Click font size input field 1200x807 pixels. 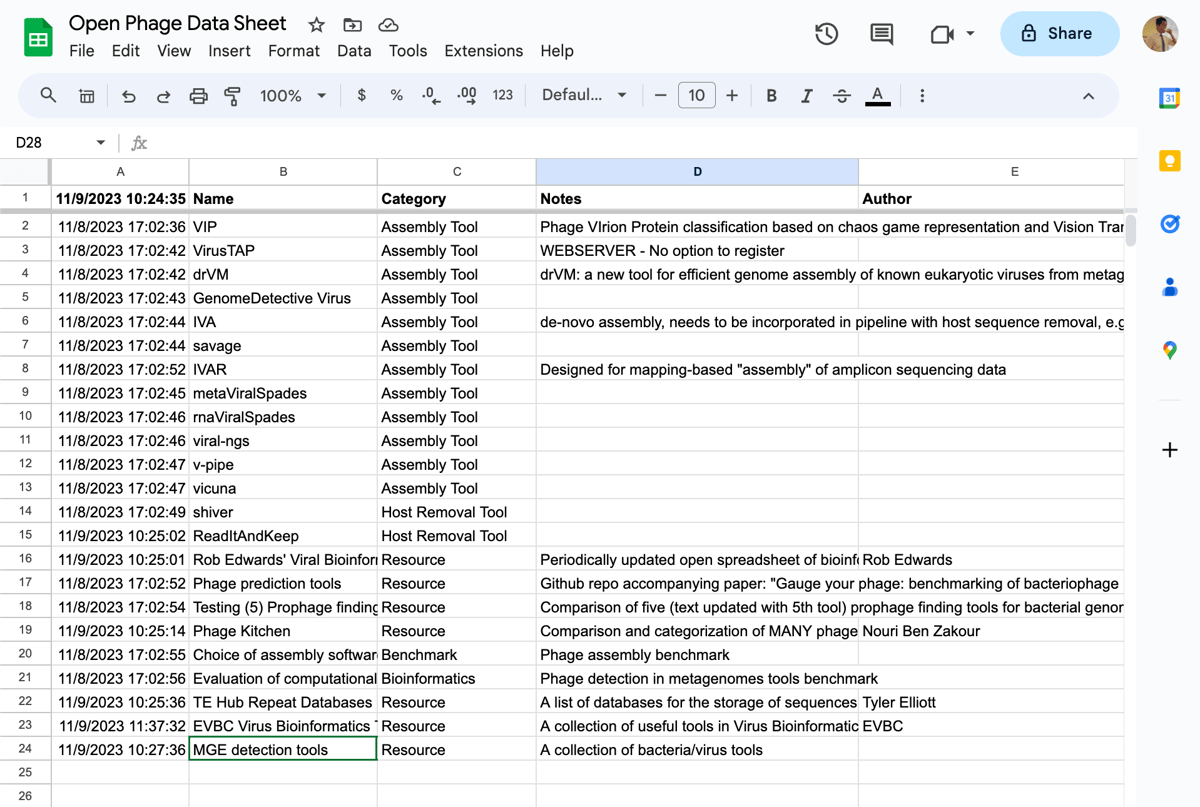(696, 95)
